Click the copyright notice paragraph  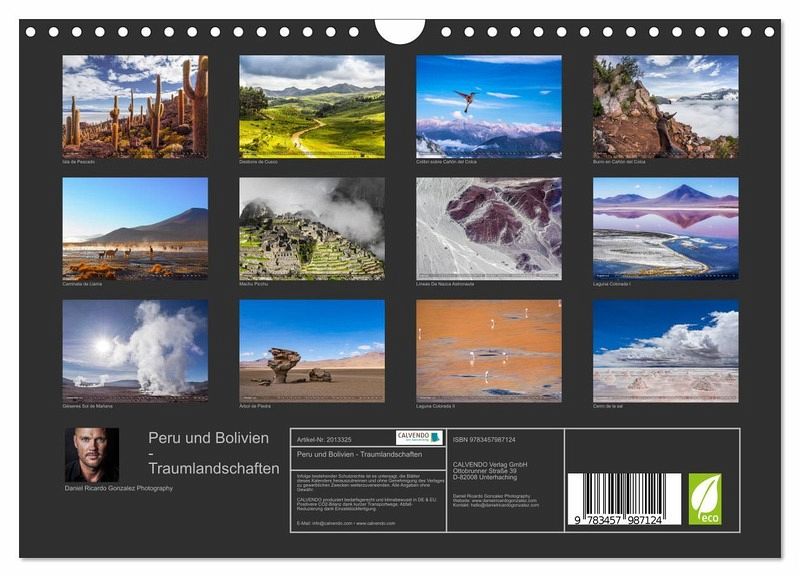370,483
